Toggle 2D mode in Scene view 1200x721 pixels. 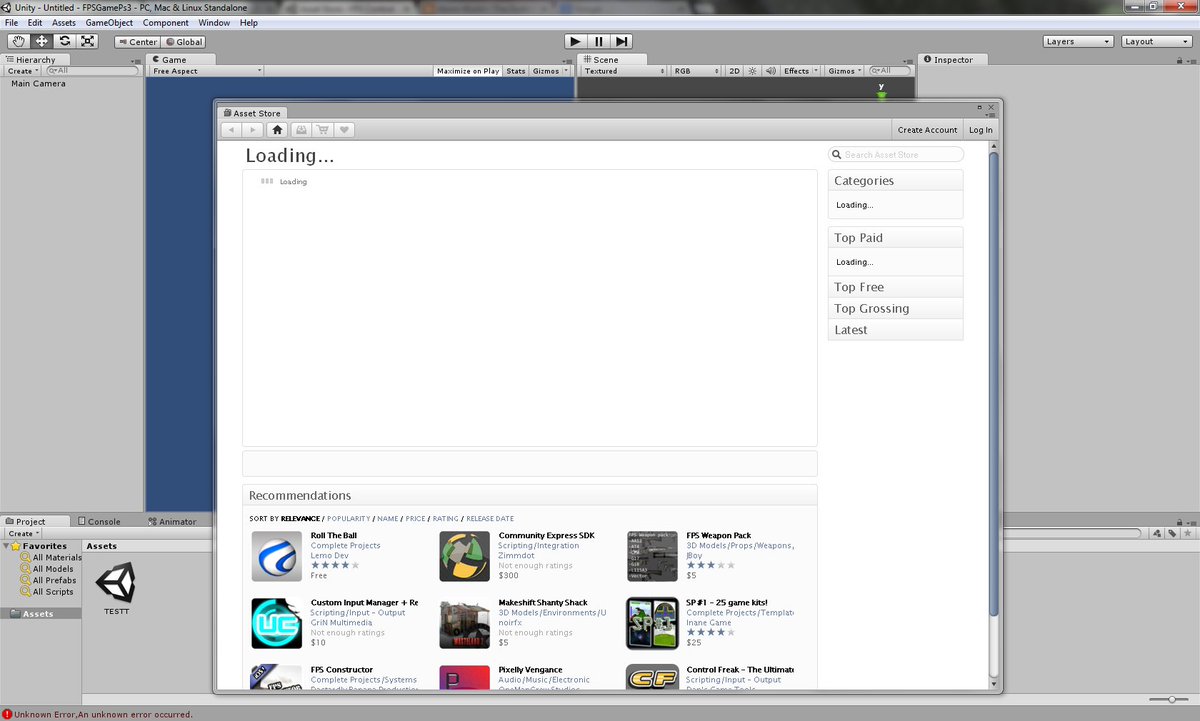(x=734, y=71)
